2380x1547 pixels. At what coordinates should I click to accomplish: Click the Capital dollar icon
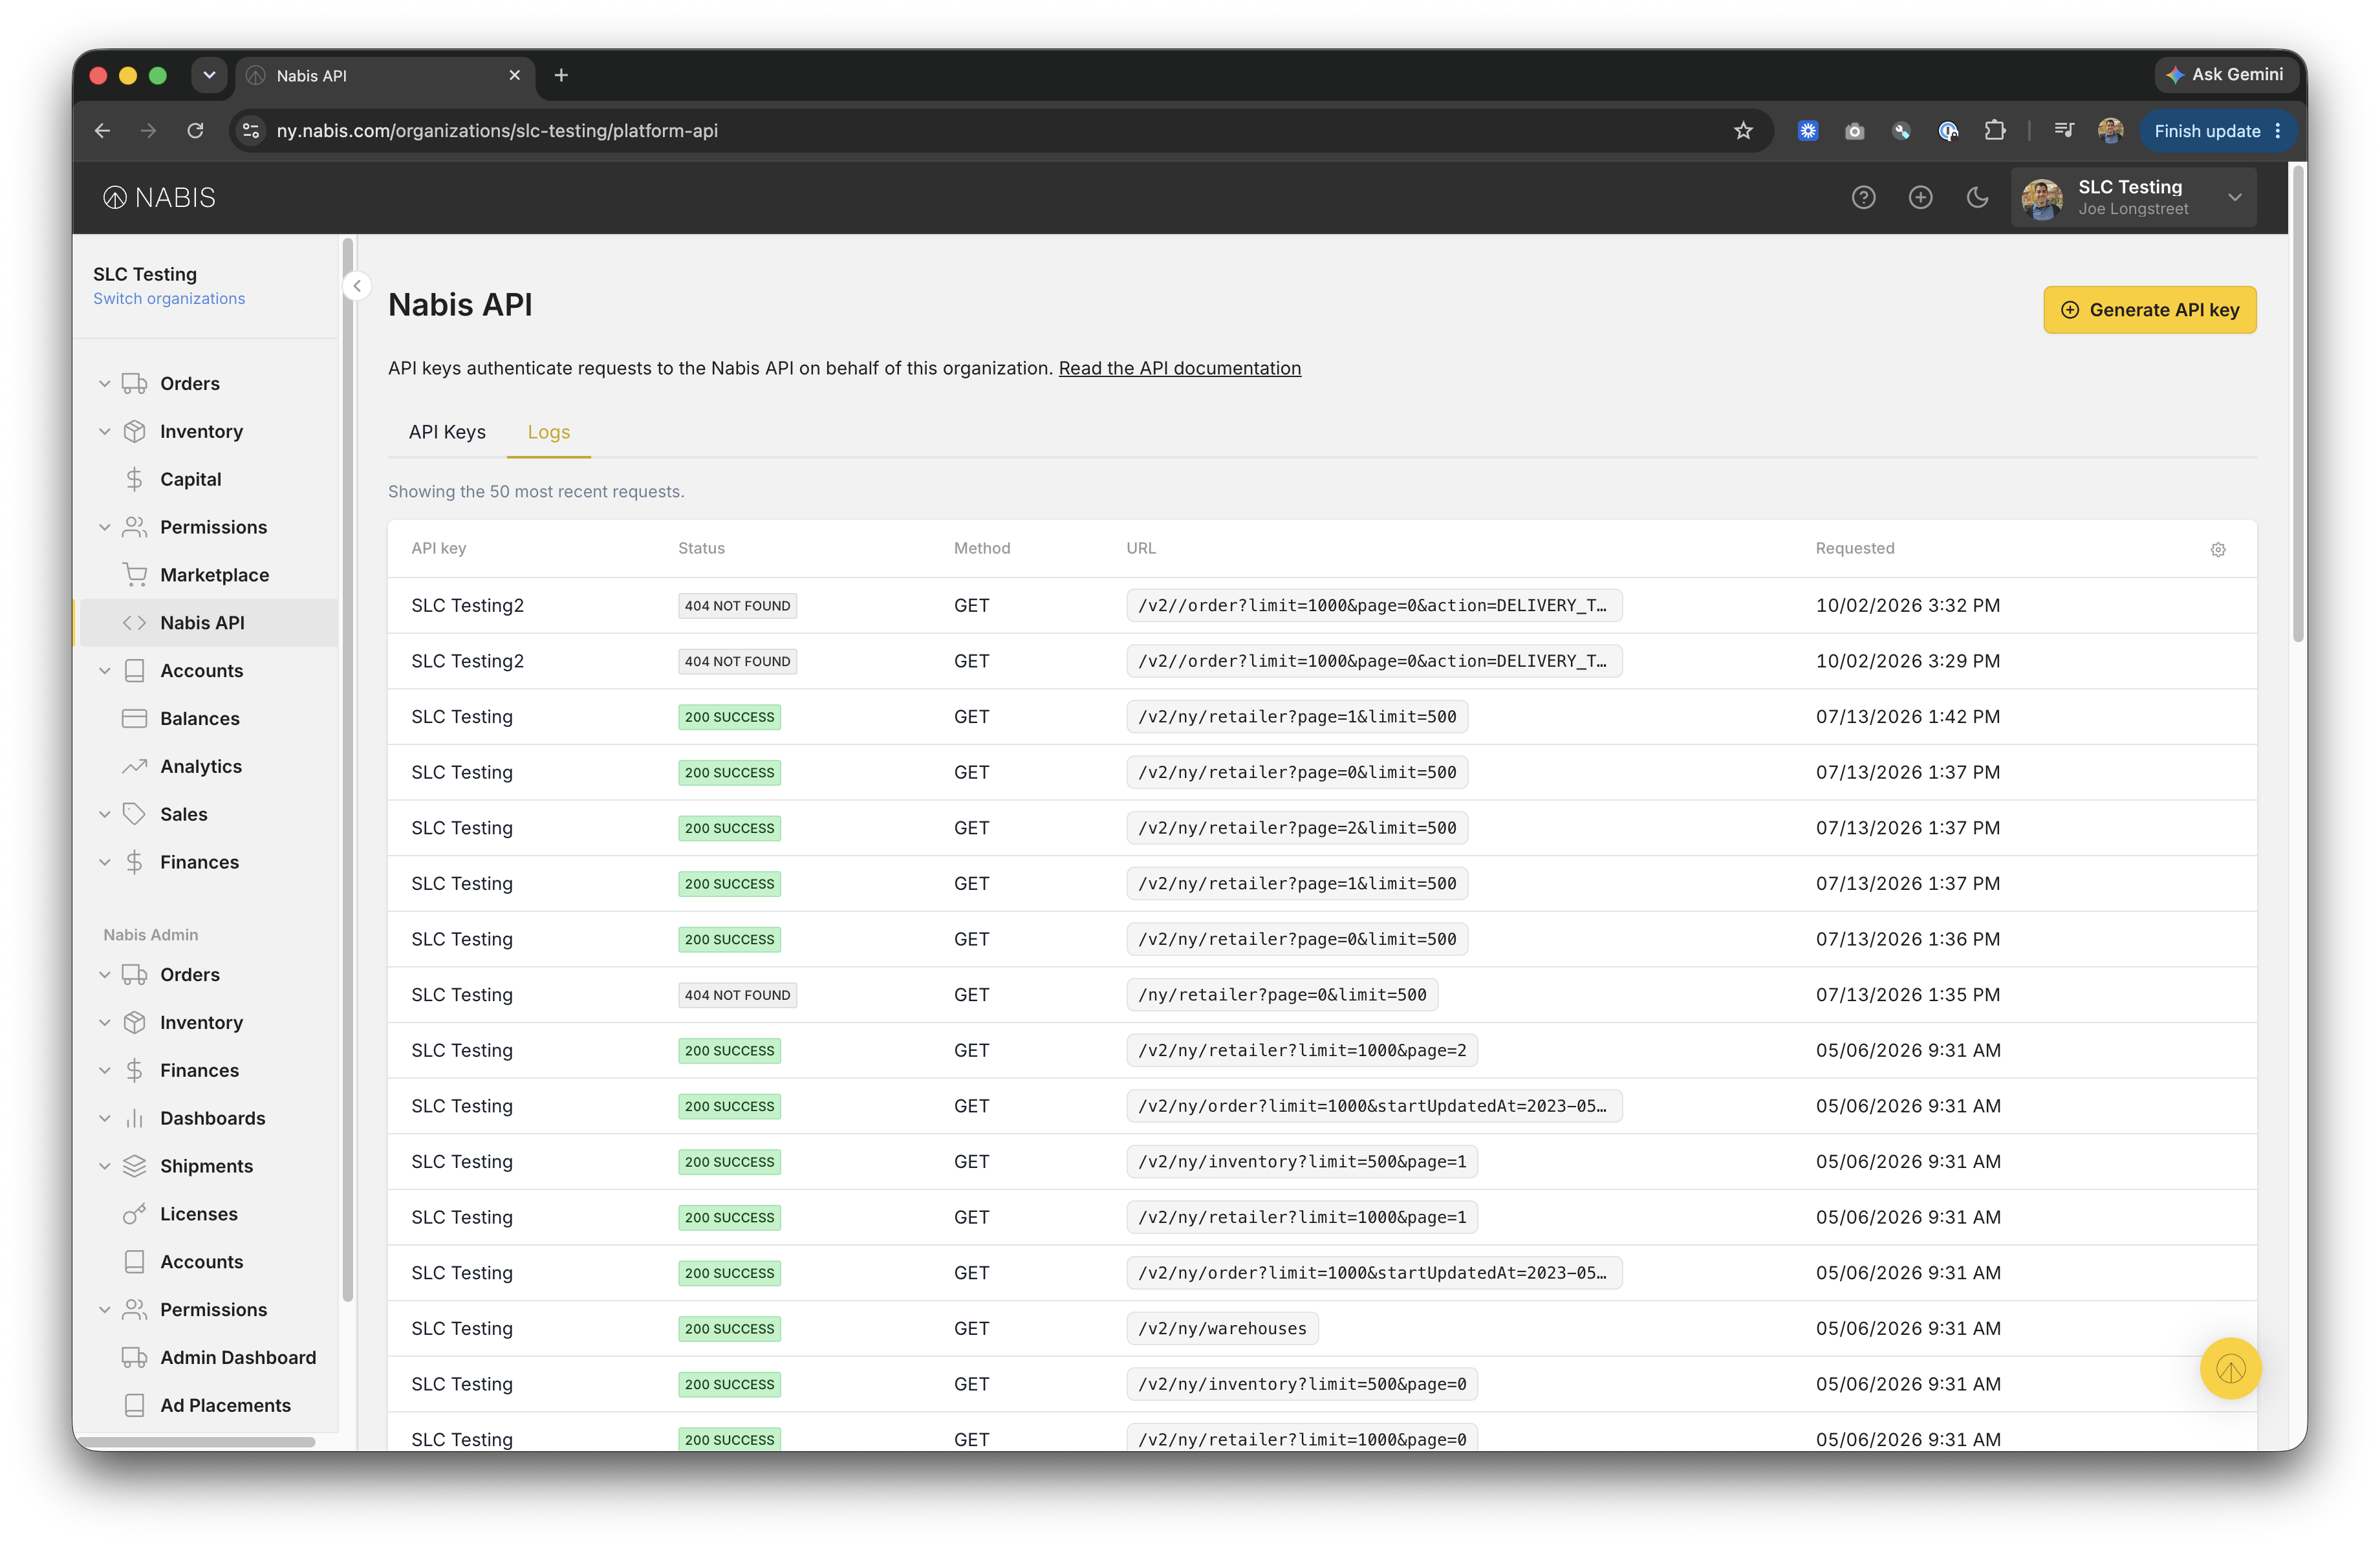134,479
